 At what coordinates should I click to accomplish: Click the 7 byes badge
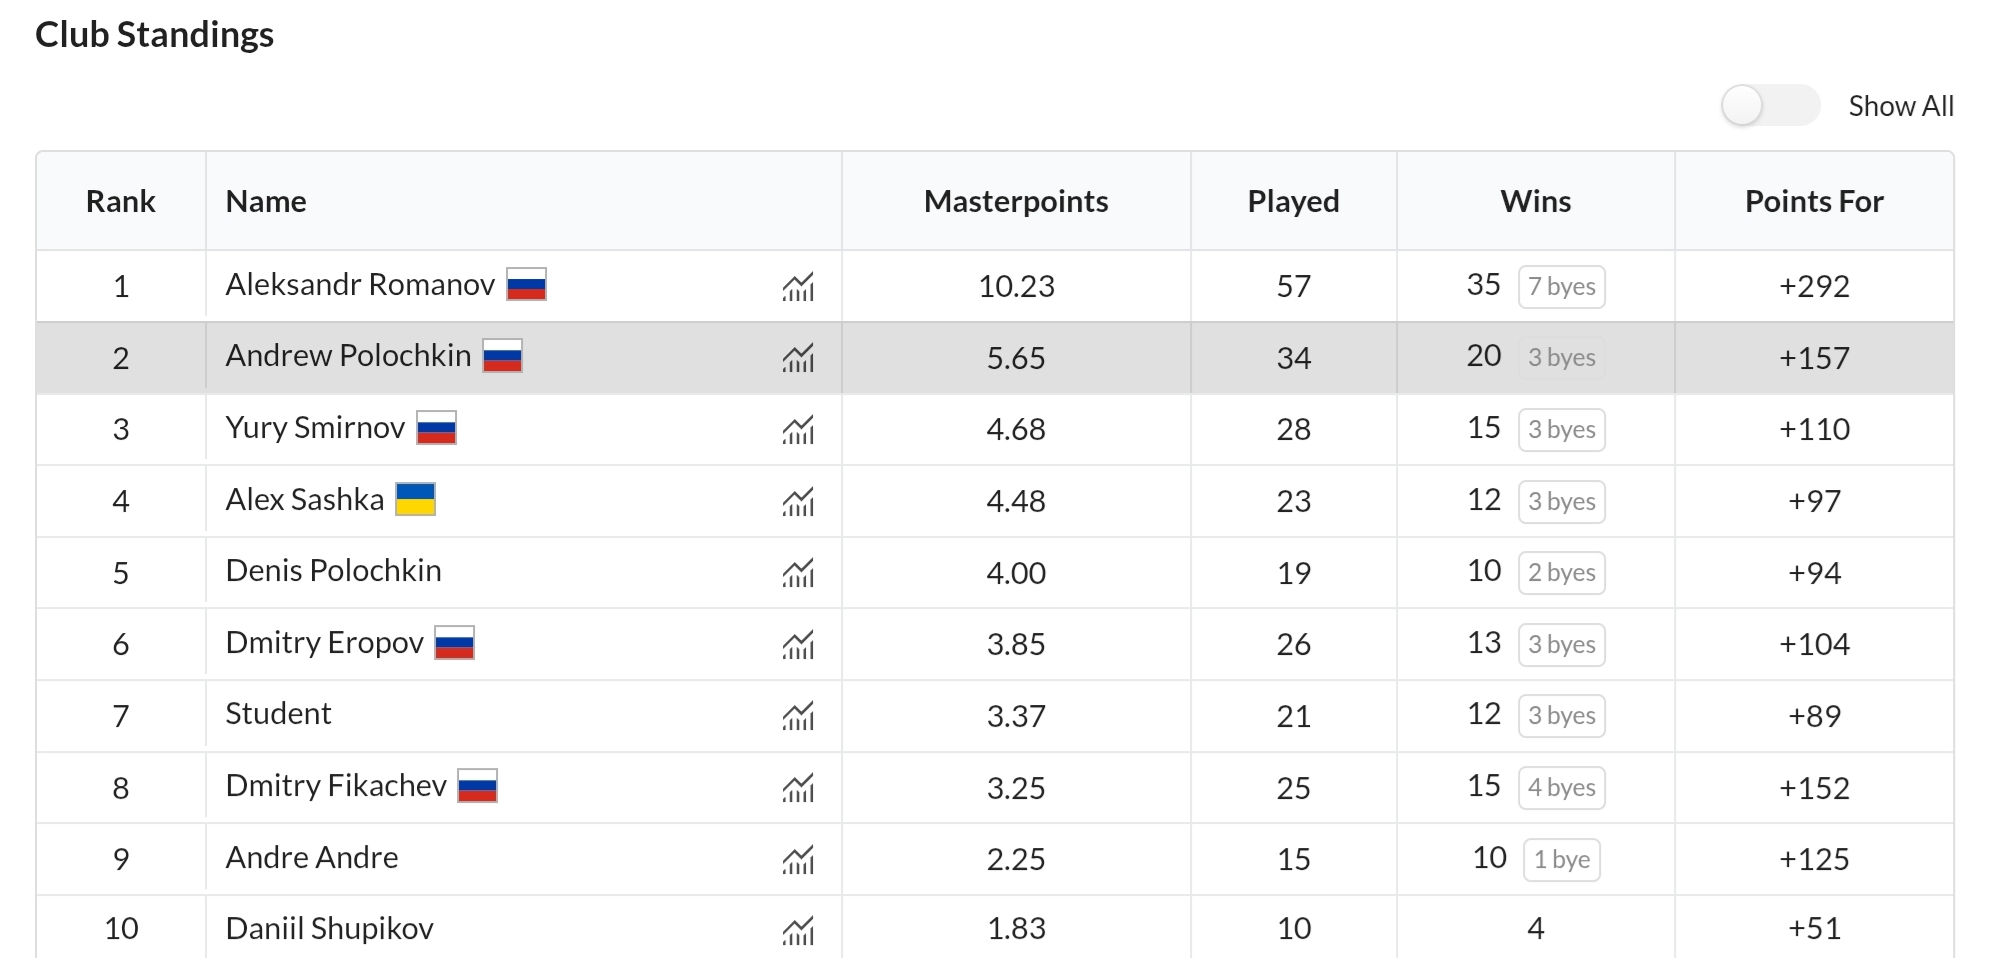[1561, 287]
